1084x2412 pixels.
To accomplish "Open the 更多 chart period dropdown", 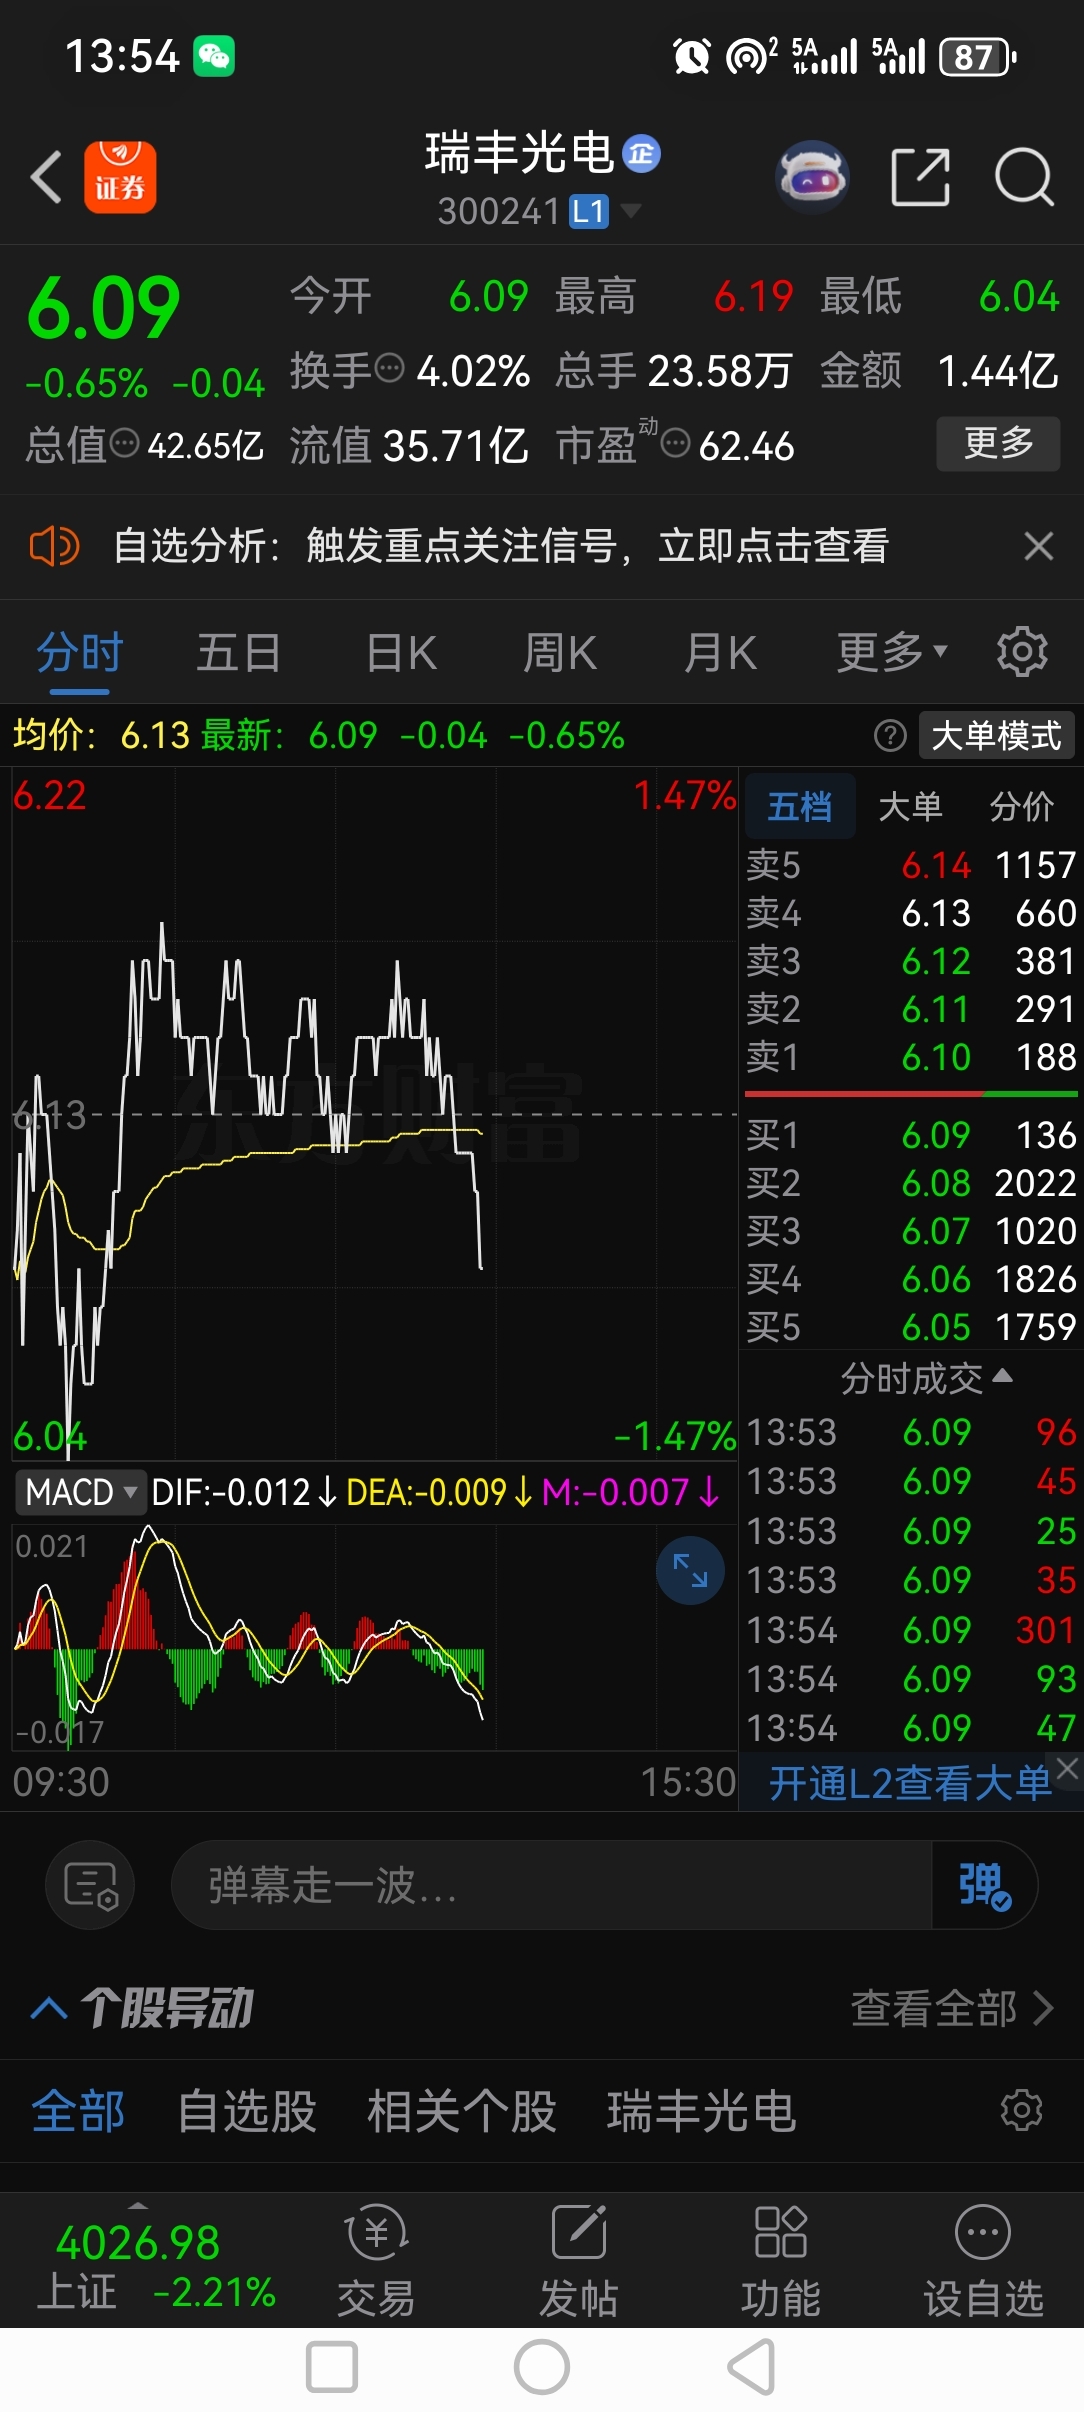I will (x=892, y=652).
